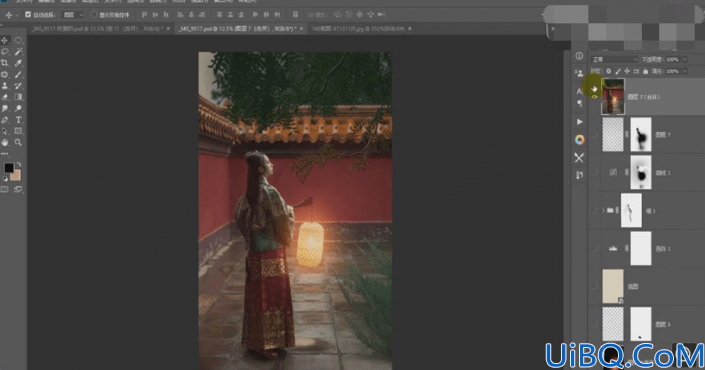This screenshot has width=705, height=370.
Task: Select the Hand tool
Action: 5,143
